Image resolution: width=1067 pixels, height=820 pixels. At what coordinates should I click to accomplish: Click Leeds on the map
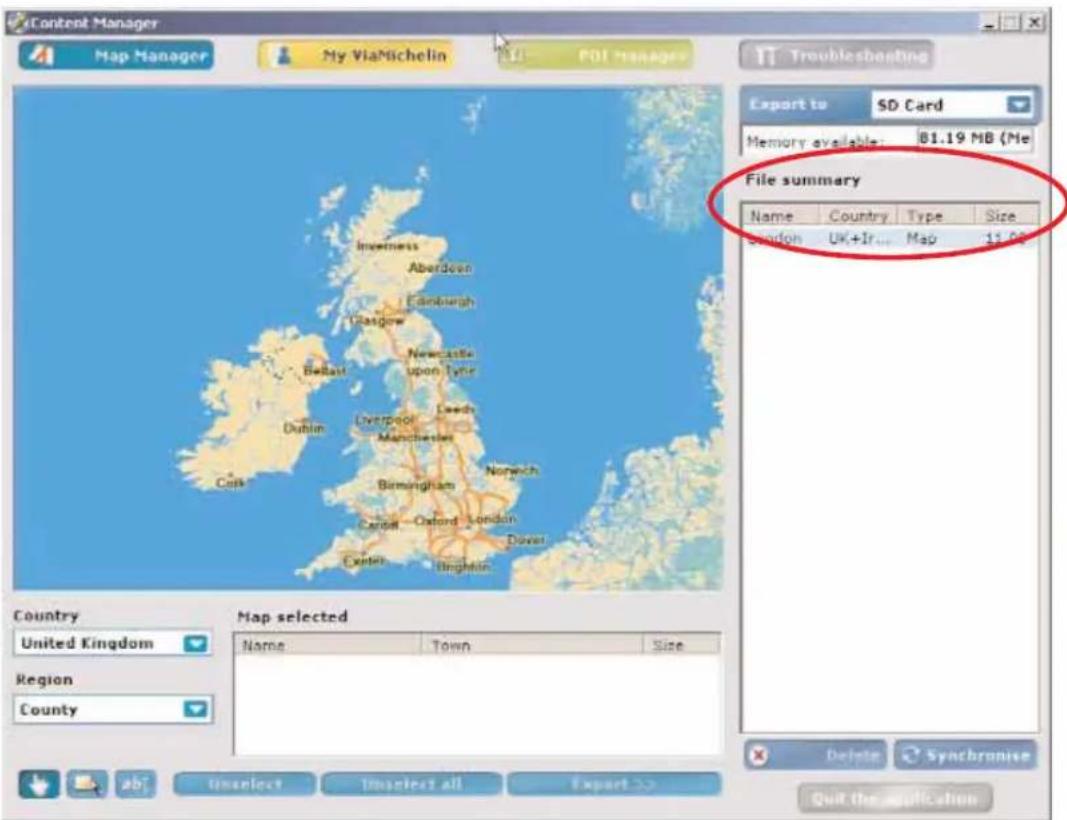pyautogui.click(x=456, y=409)
